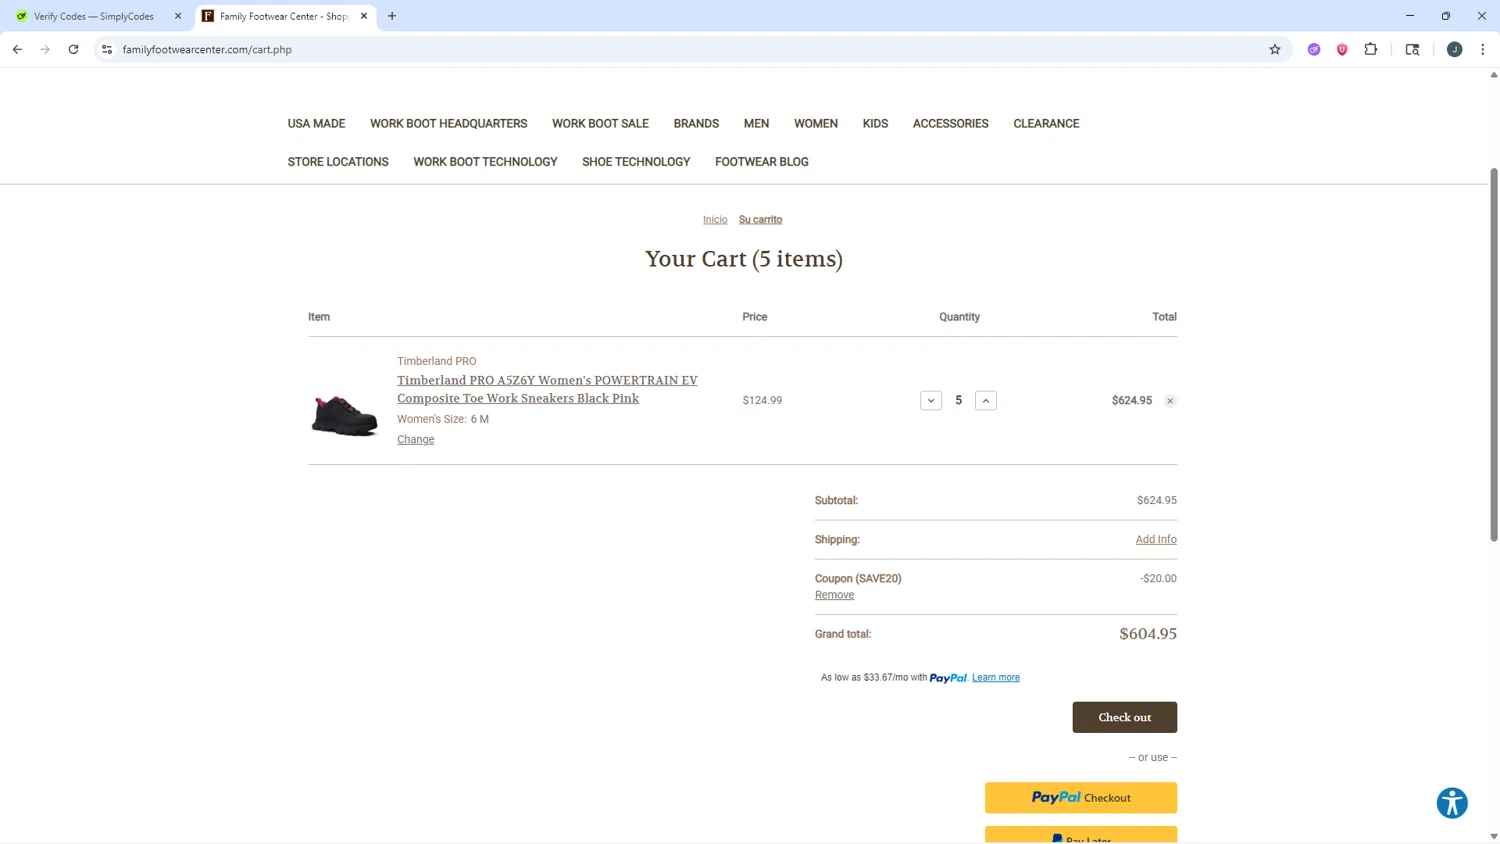Click the $604.95 grand total amount

[x=1148, y=634]
